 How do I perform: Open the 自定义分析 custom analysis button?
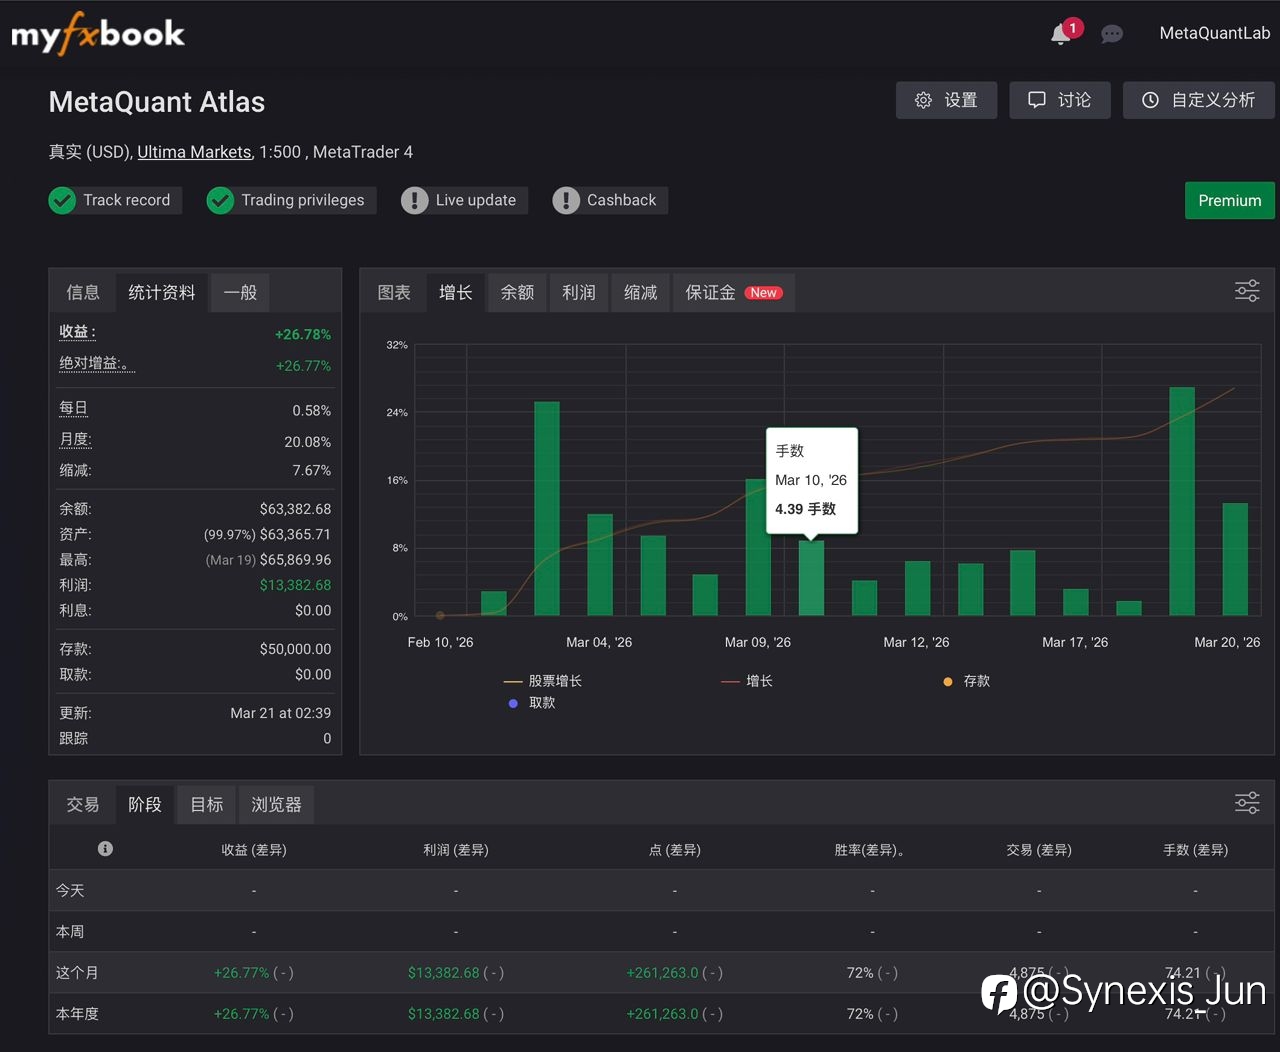tap(1199, 100)
